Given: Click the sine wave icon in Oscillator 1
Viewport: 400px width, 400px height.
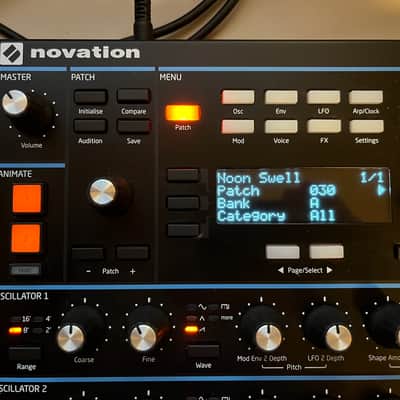Looking at the screenshot, I should [x=202, y=307].
